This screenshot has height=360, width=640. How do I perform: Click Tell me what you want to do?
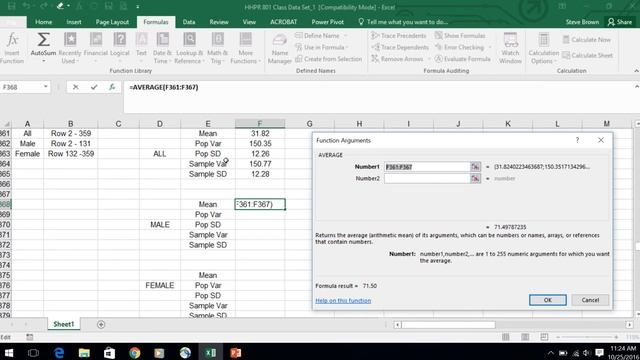[x=403, y=22]
